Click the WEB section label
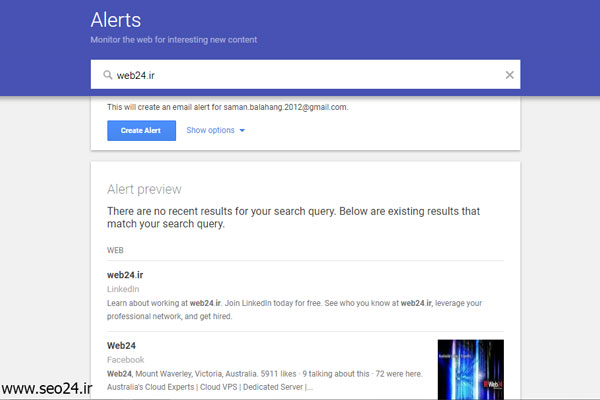Viewport: 600px width, 400px height. (115, 250)
